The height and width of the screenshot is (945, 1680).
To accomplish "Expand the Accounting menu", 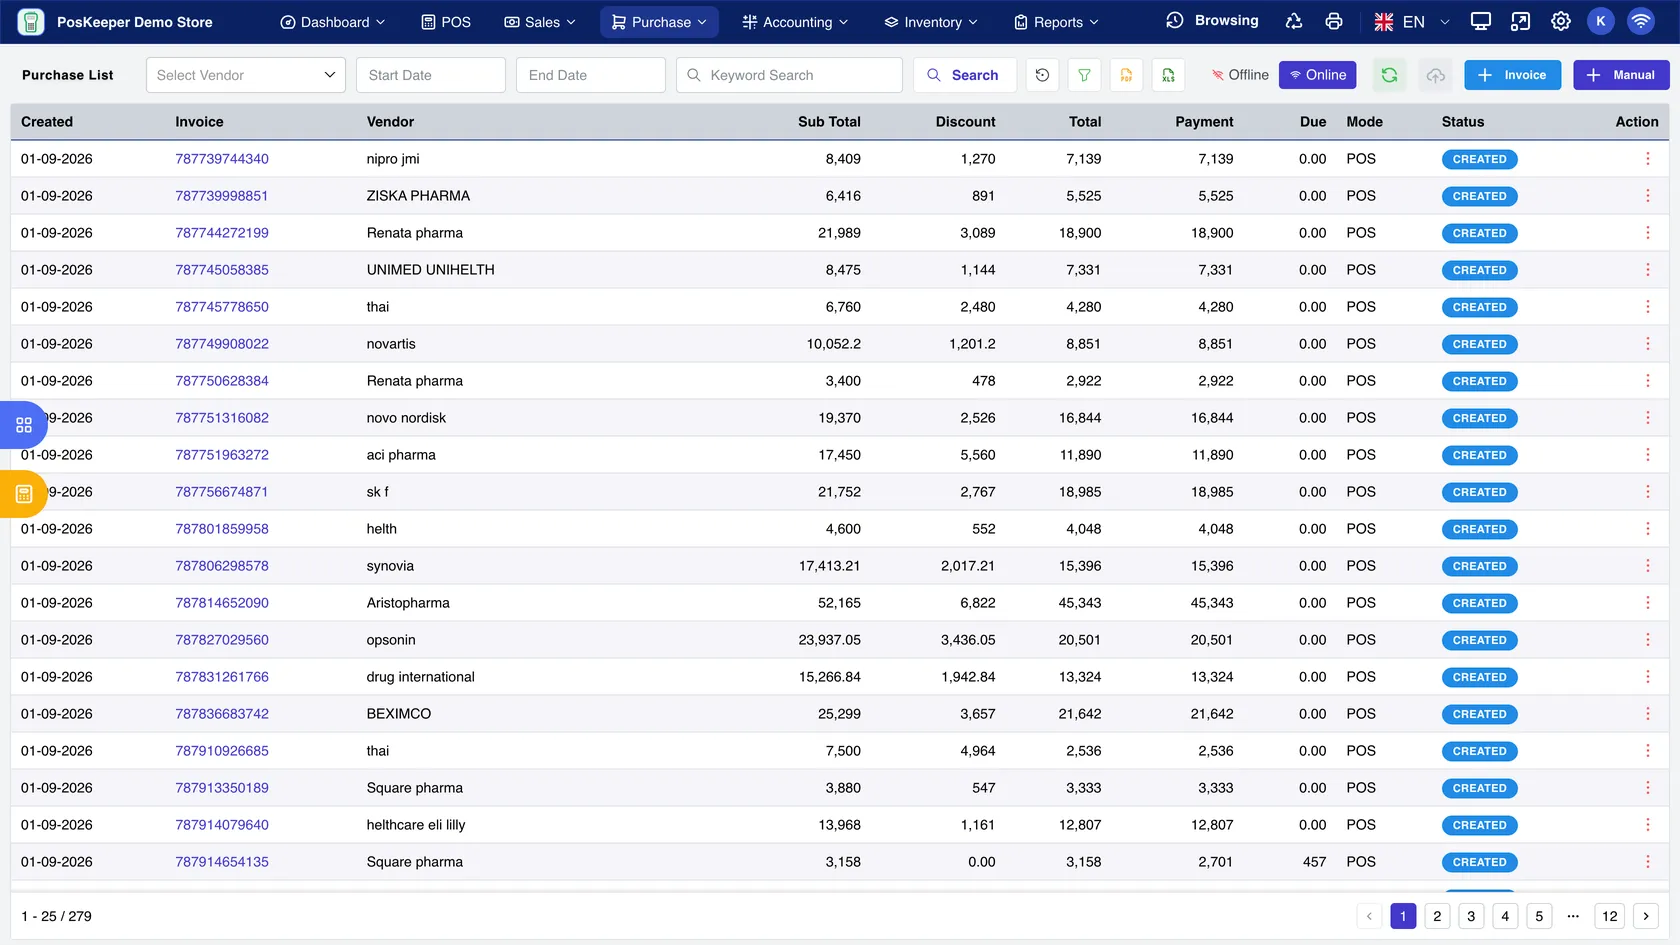I will [795, 22].
